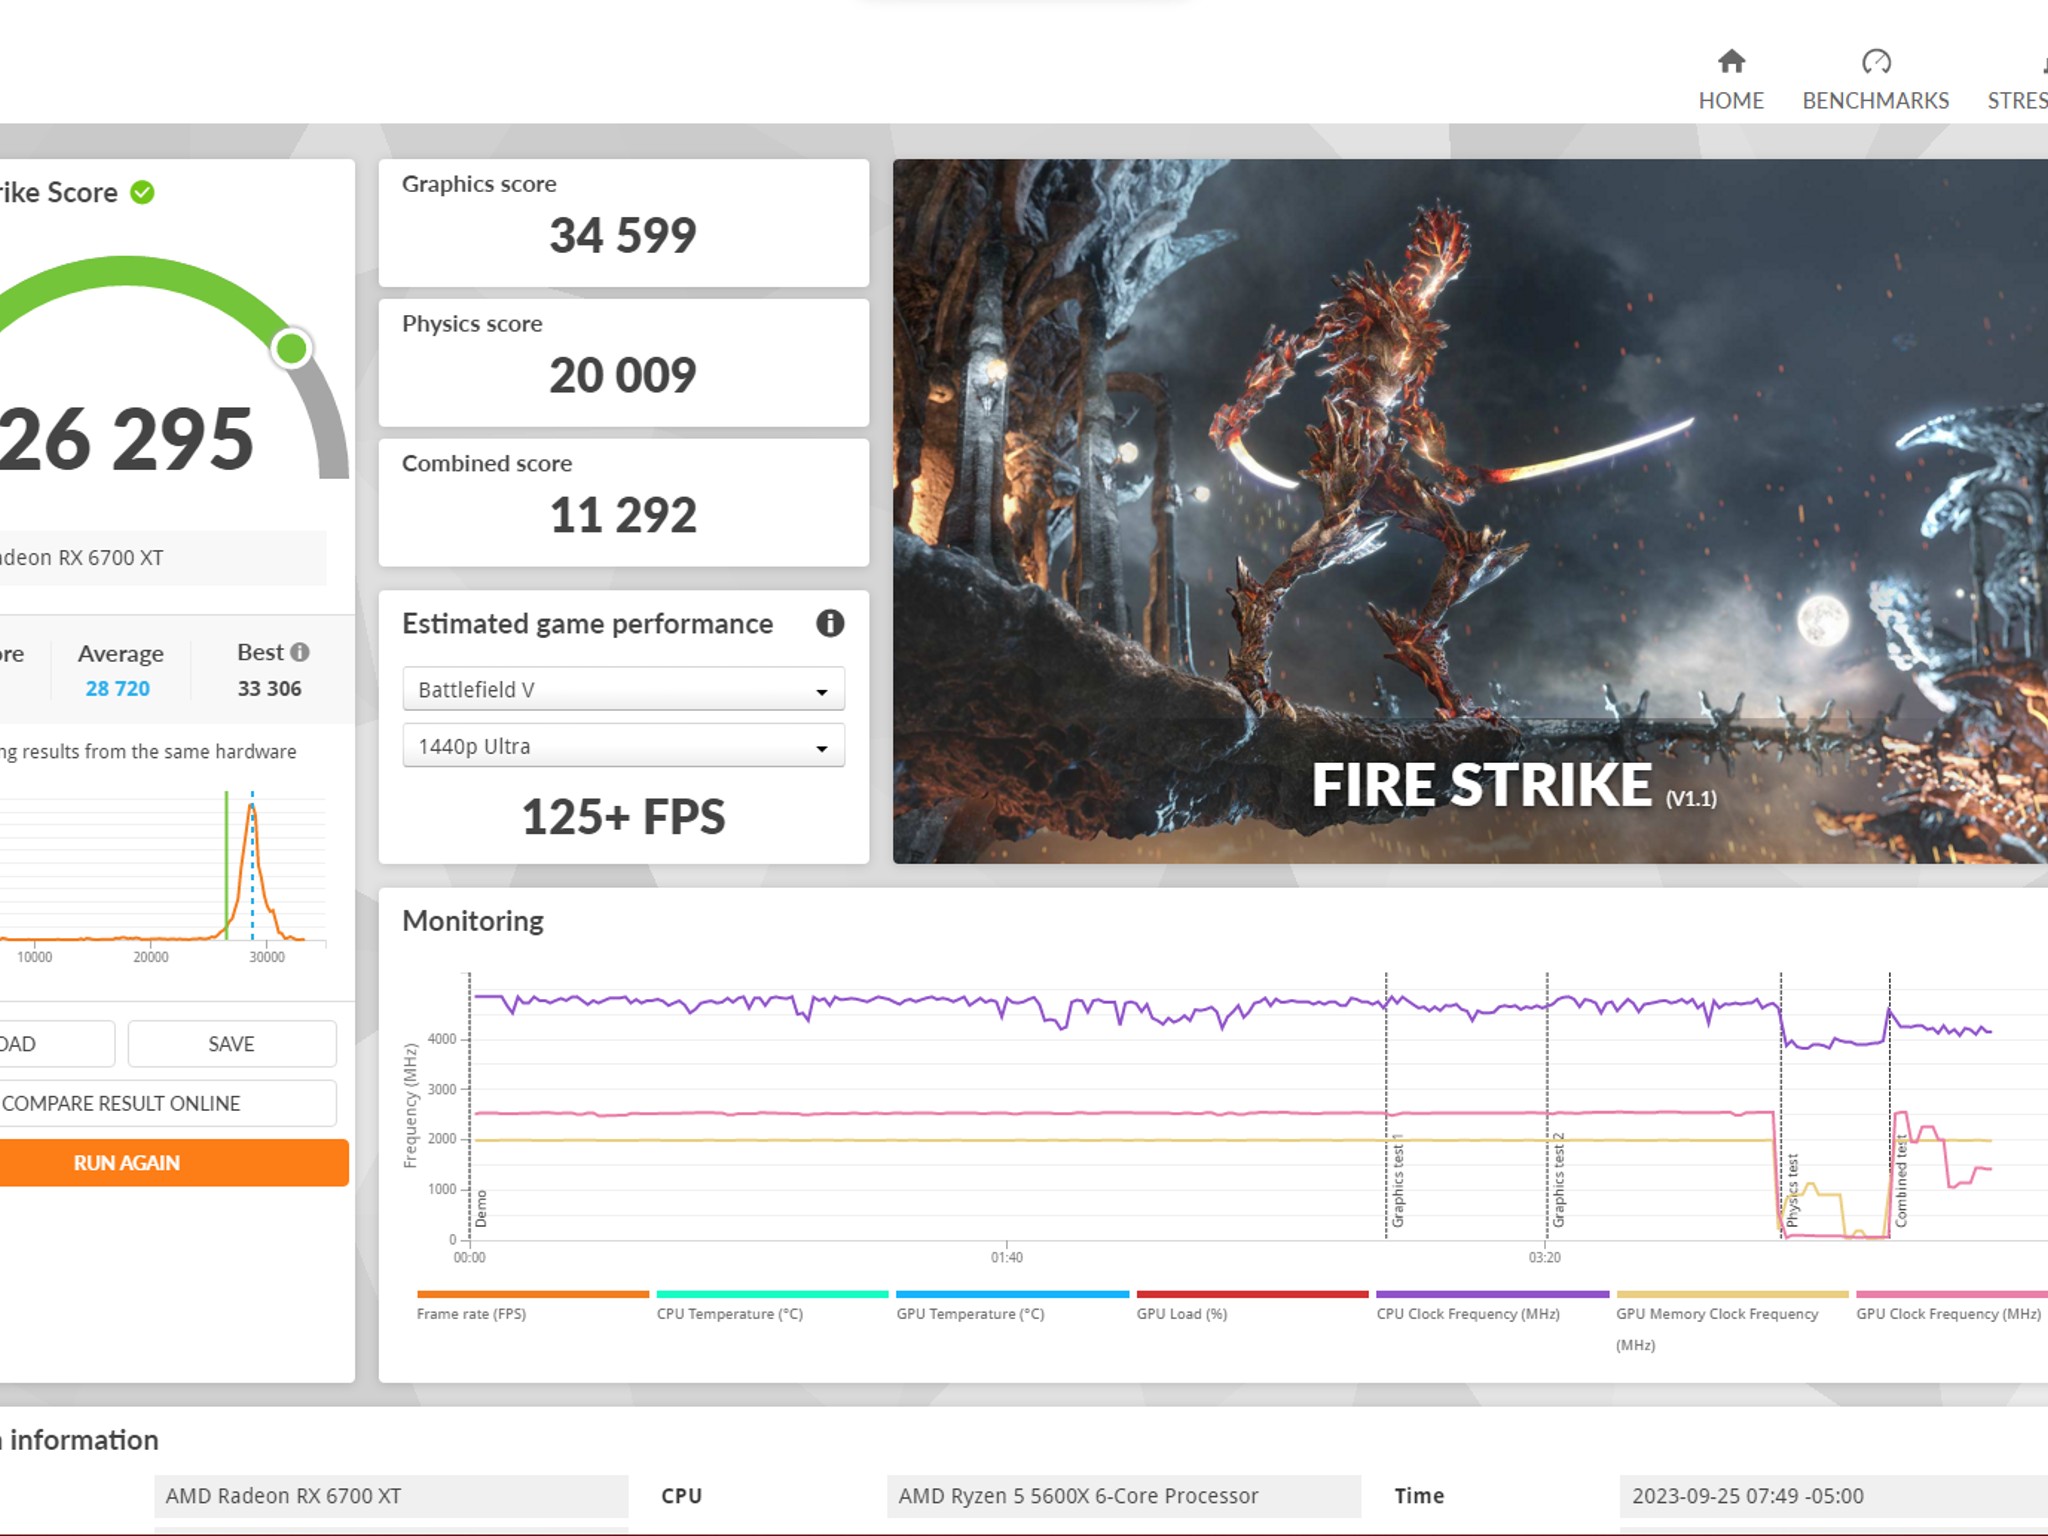
Task: Open the Estimated game performance info icon
Action: click(x=830, y=623)
